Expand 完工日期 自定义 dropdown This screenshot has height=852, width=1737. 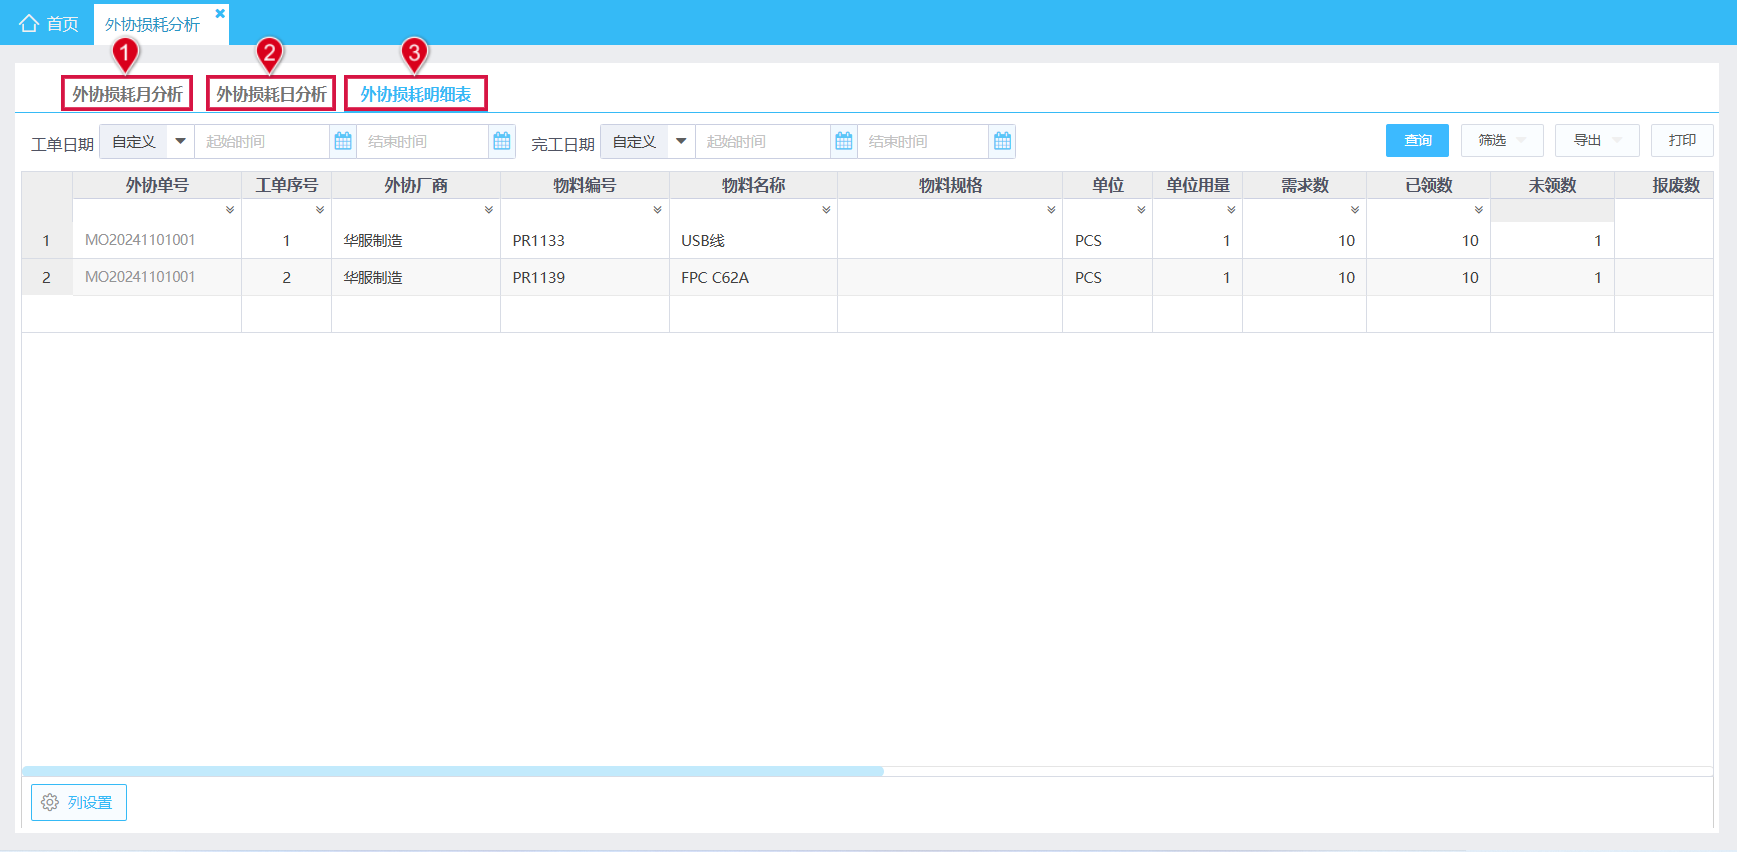click(x=681, y=141)
